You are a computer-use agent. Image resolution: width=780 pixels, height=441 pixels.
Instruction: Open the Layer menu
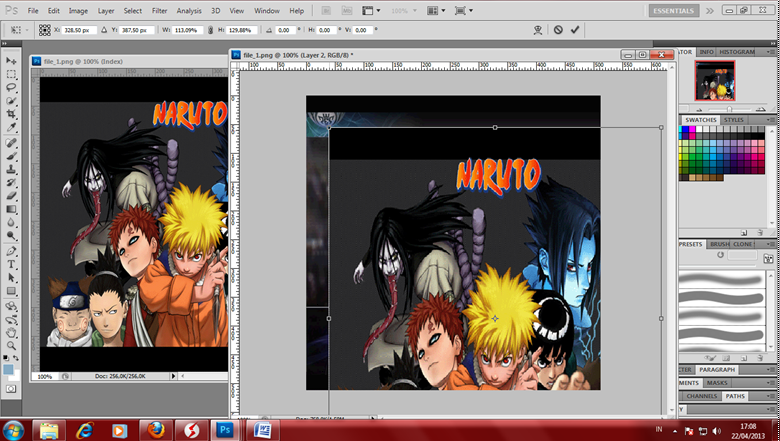pos(105,10)
